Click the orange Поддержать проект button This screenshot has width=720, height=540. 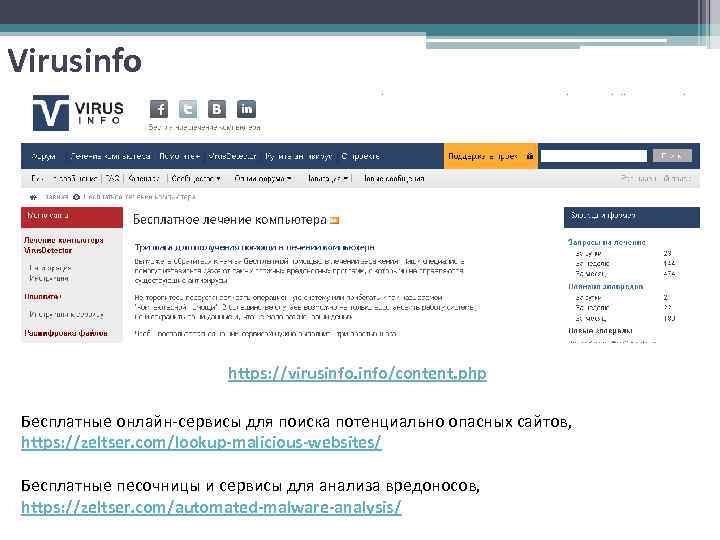pos(490,156)
